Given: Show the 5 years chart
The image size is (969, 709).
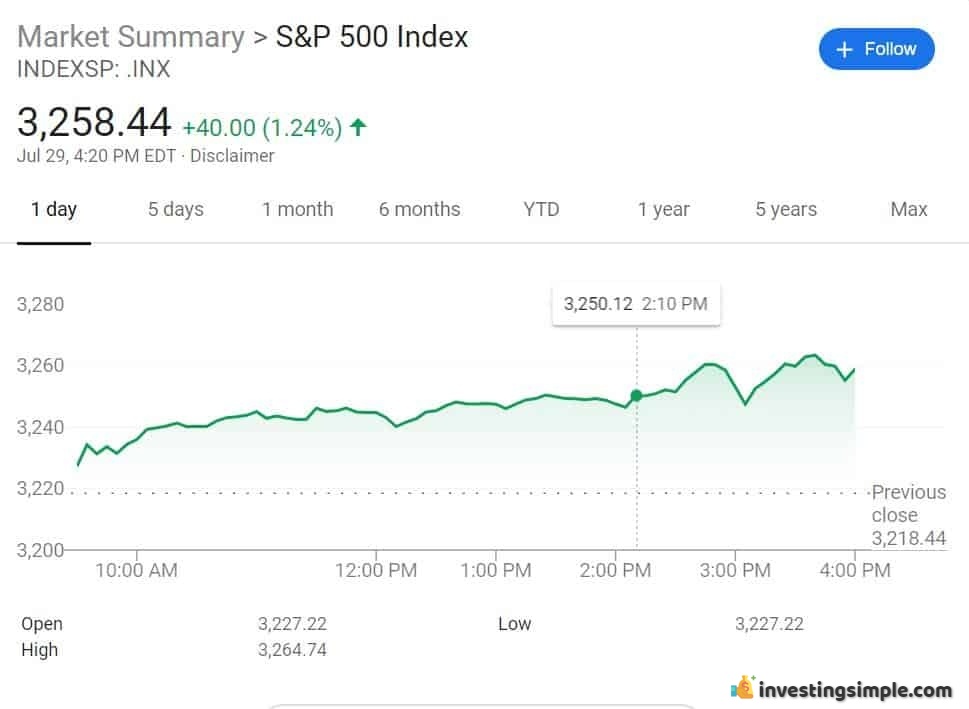Looking at the screenshot, I should pyautogui.click(x=786, y=210).
